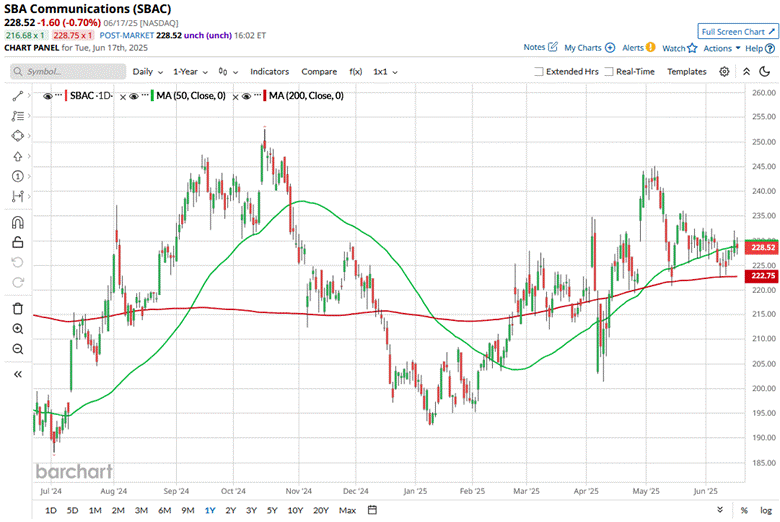Expand the Daily frequency dropdown

(x=147, y=72)
